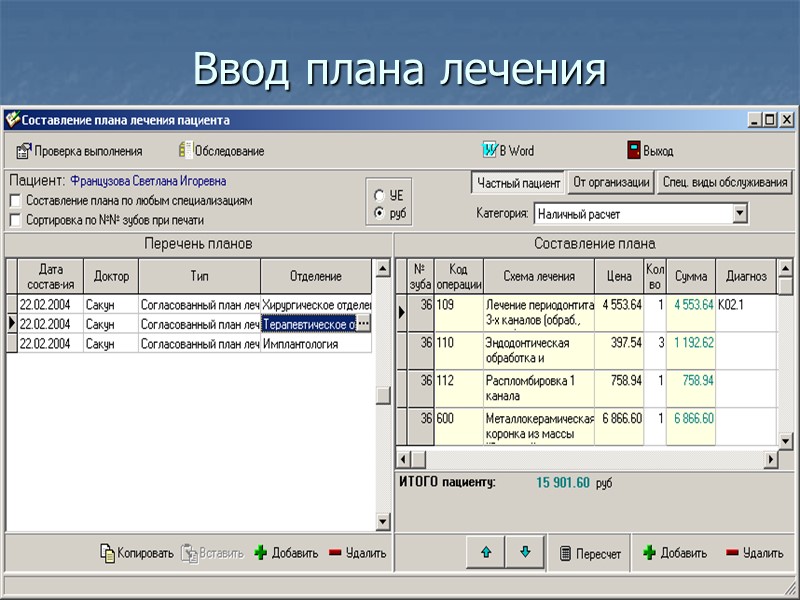Image resolution: width=800 pixels, height=600 pixels.
Task: Click the Тип column header
Action: tap(199, 276)
